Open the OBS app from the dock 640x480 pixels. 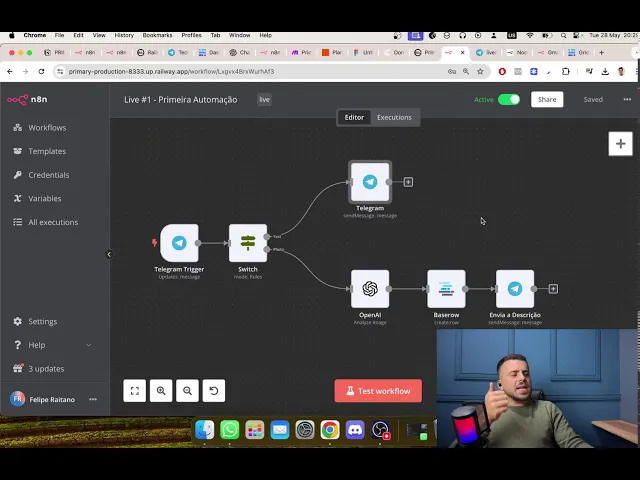click(x=380, y=430)
